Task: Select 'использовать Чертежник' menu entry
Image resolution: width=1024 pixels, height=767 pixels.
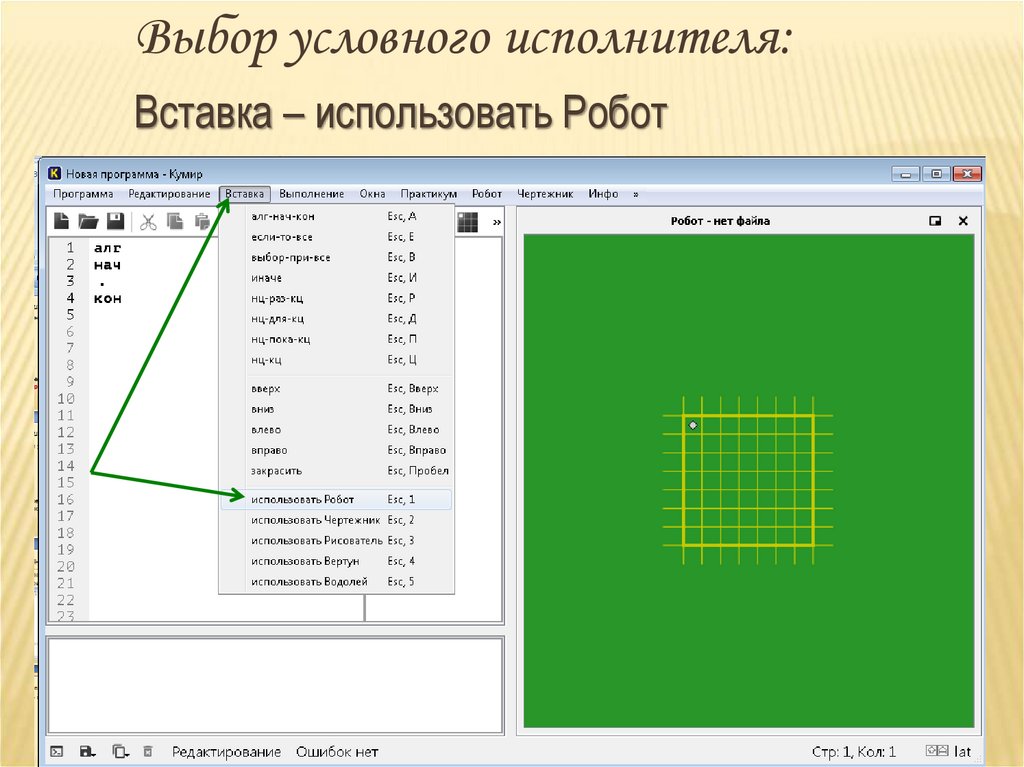Action: point(336,520)
